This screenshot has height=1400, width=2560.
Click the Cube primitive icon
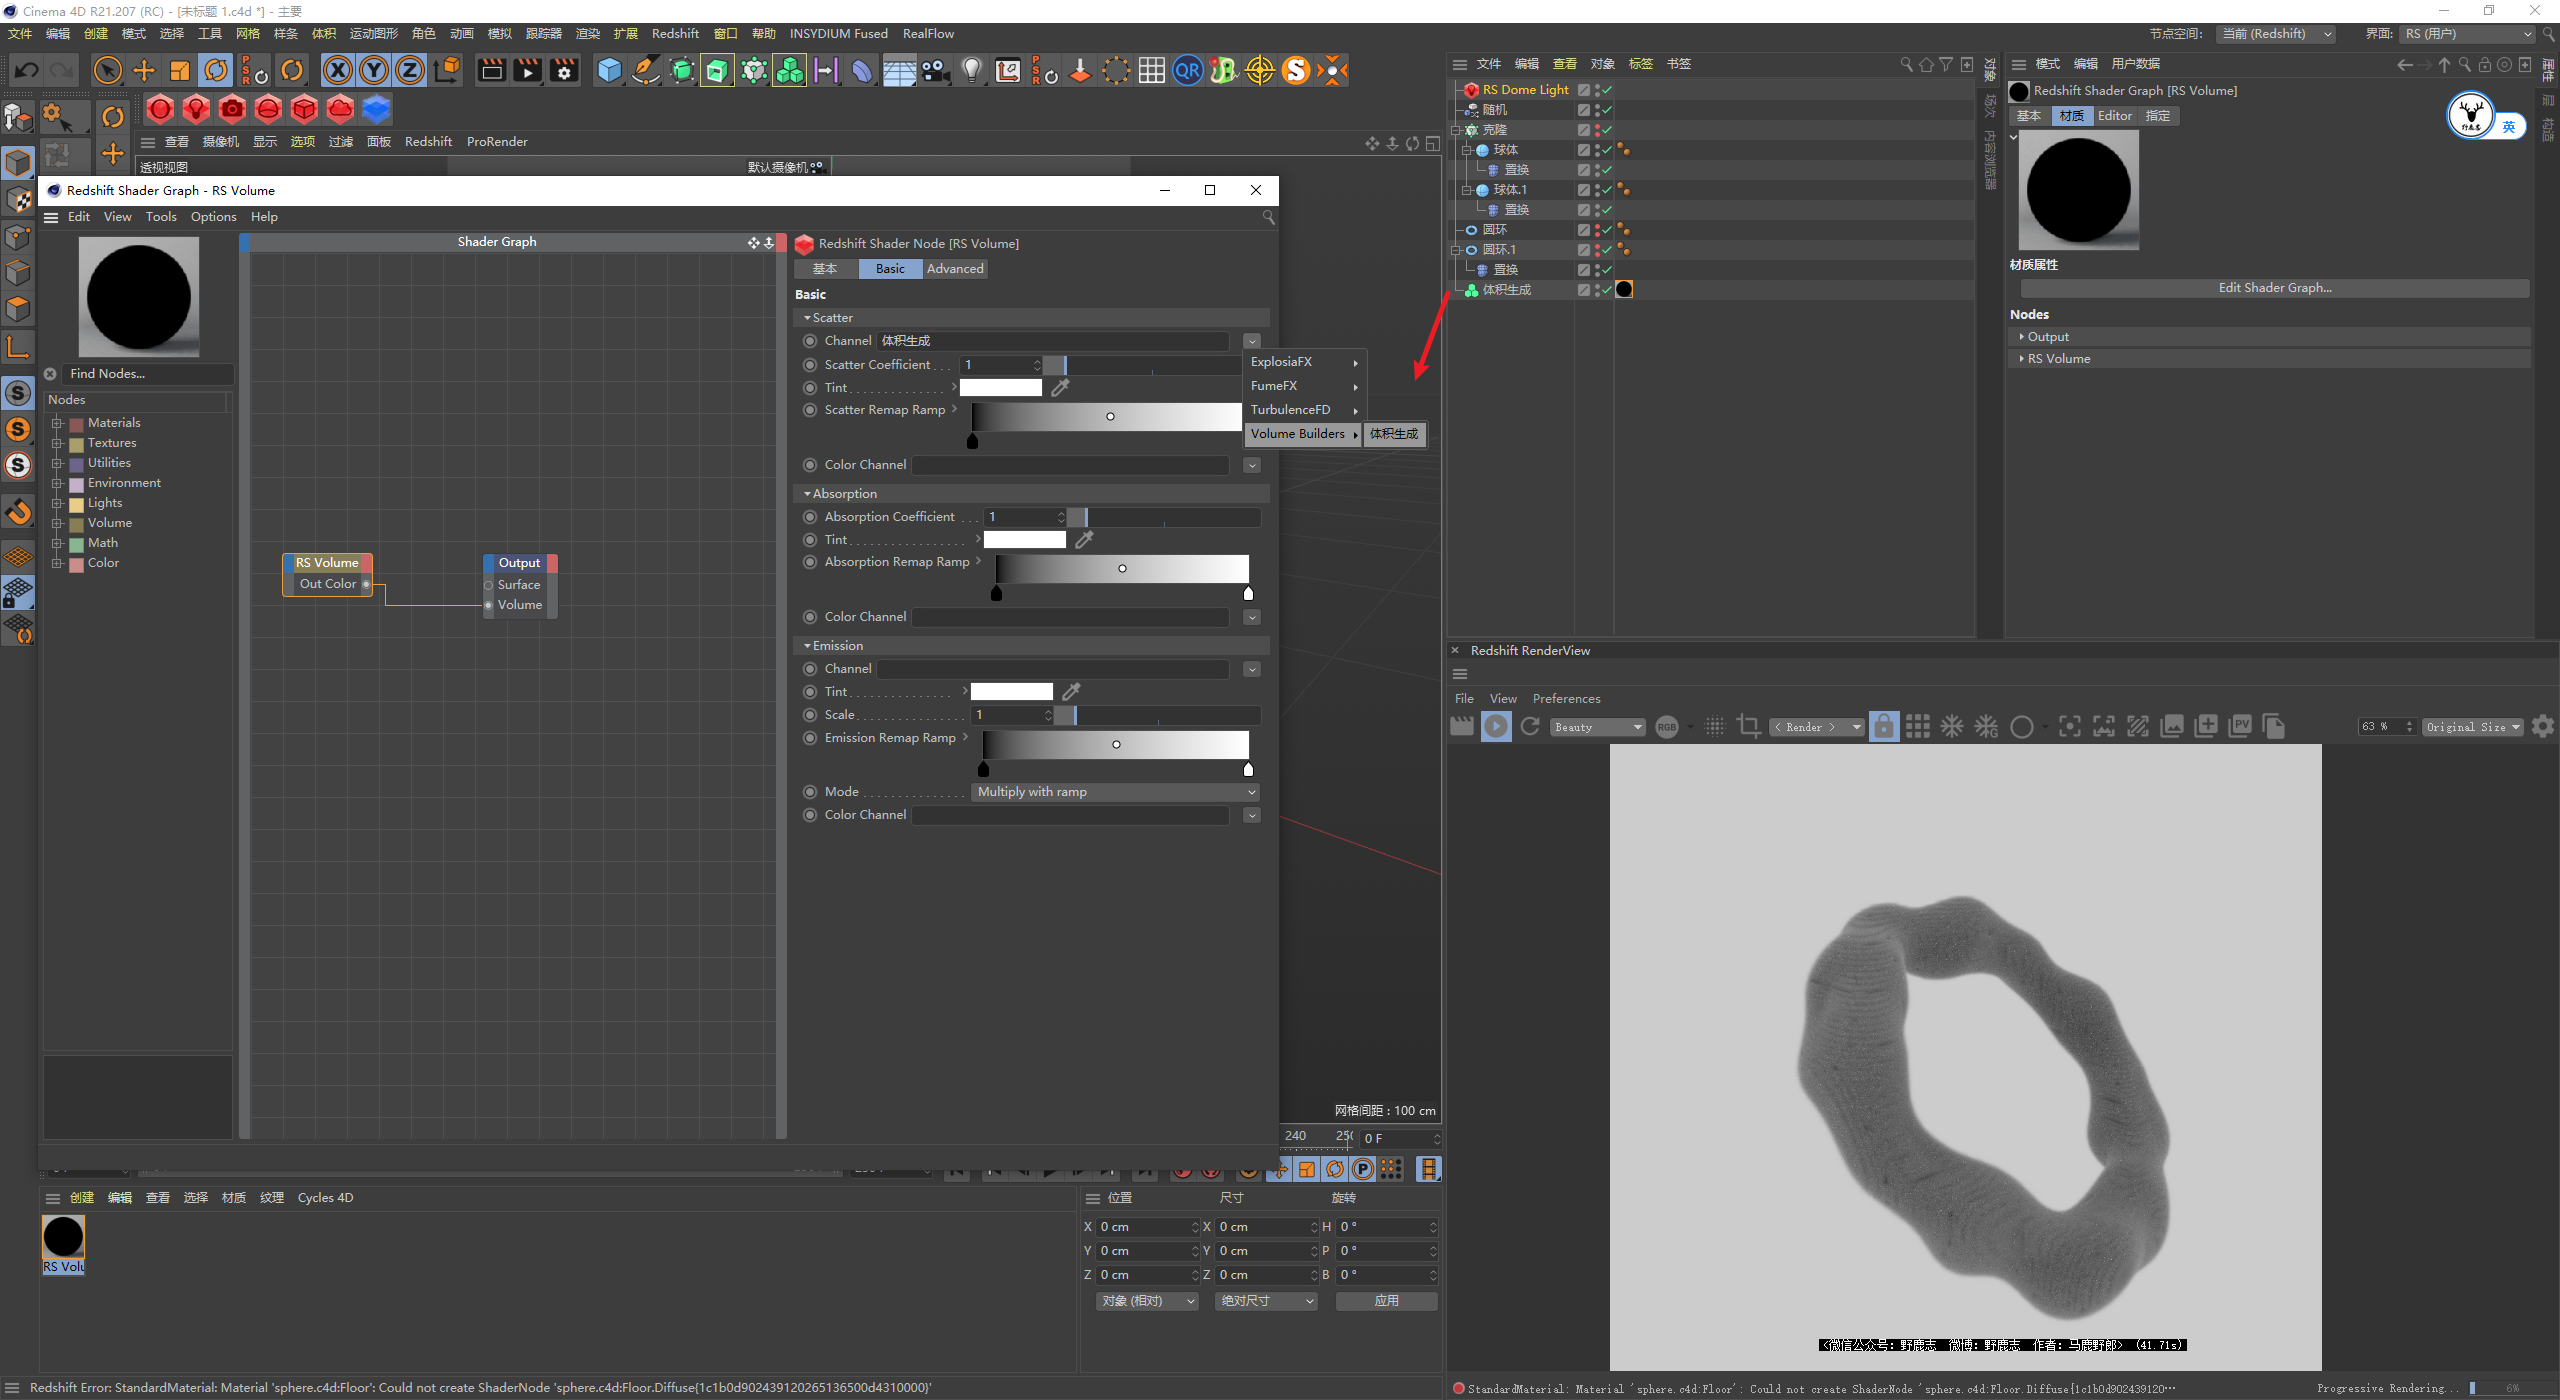click(x=609, y=71)
